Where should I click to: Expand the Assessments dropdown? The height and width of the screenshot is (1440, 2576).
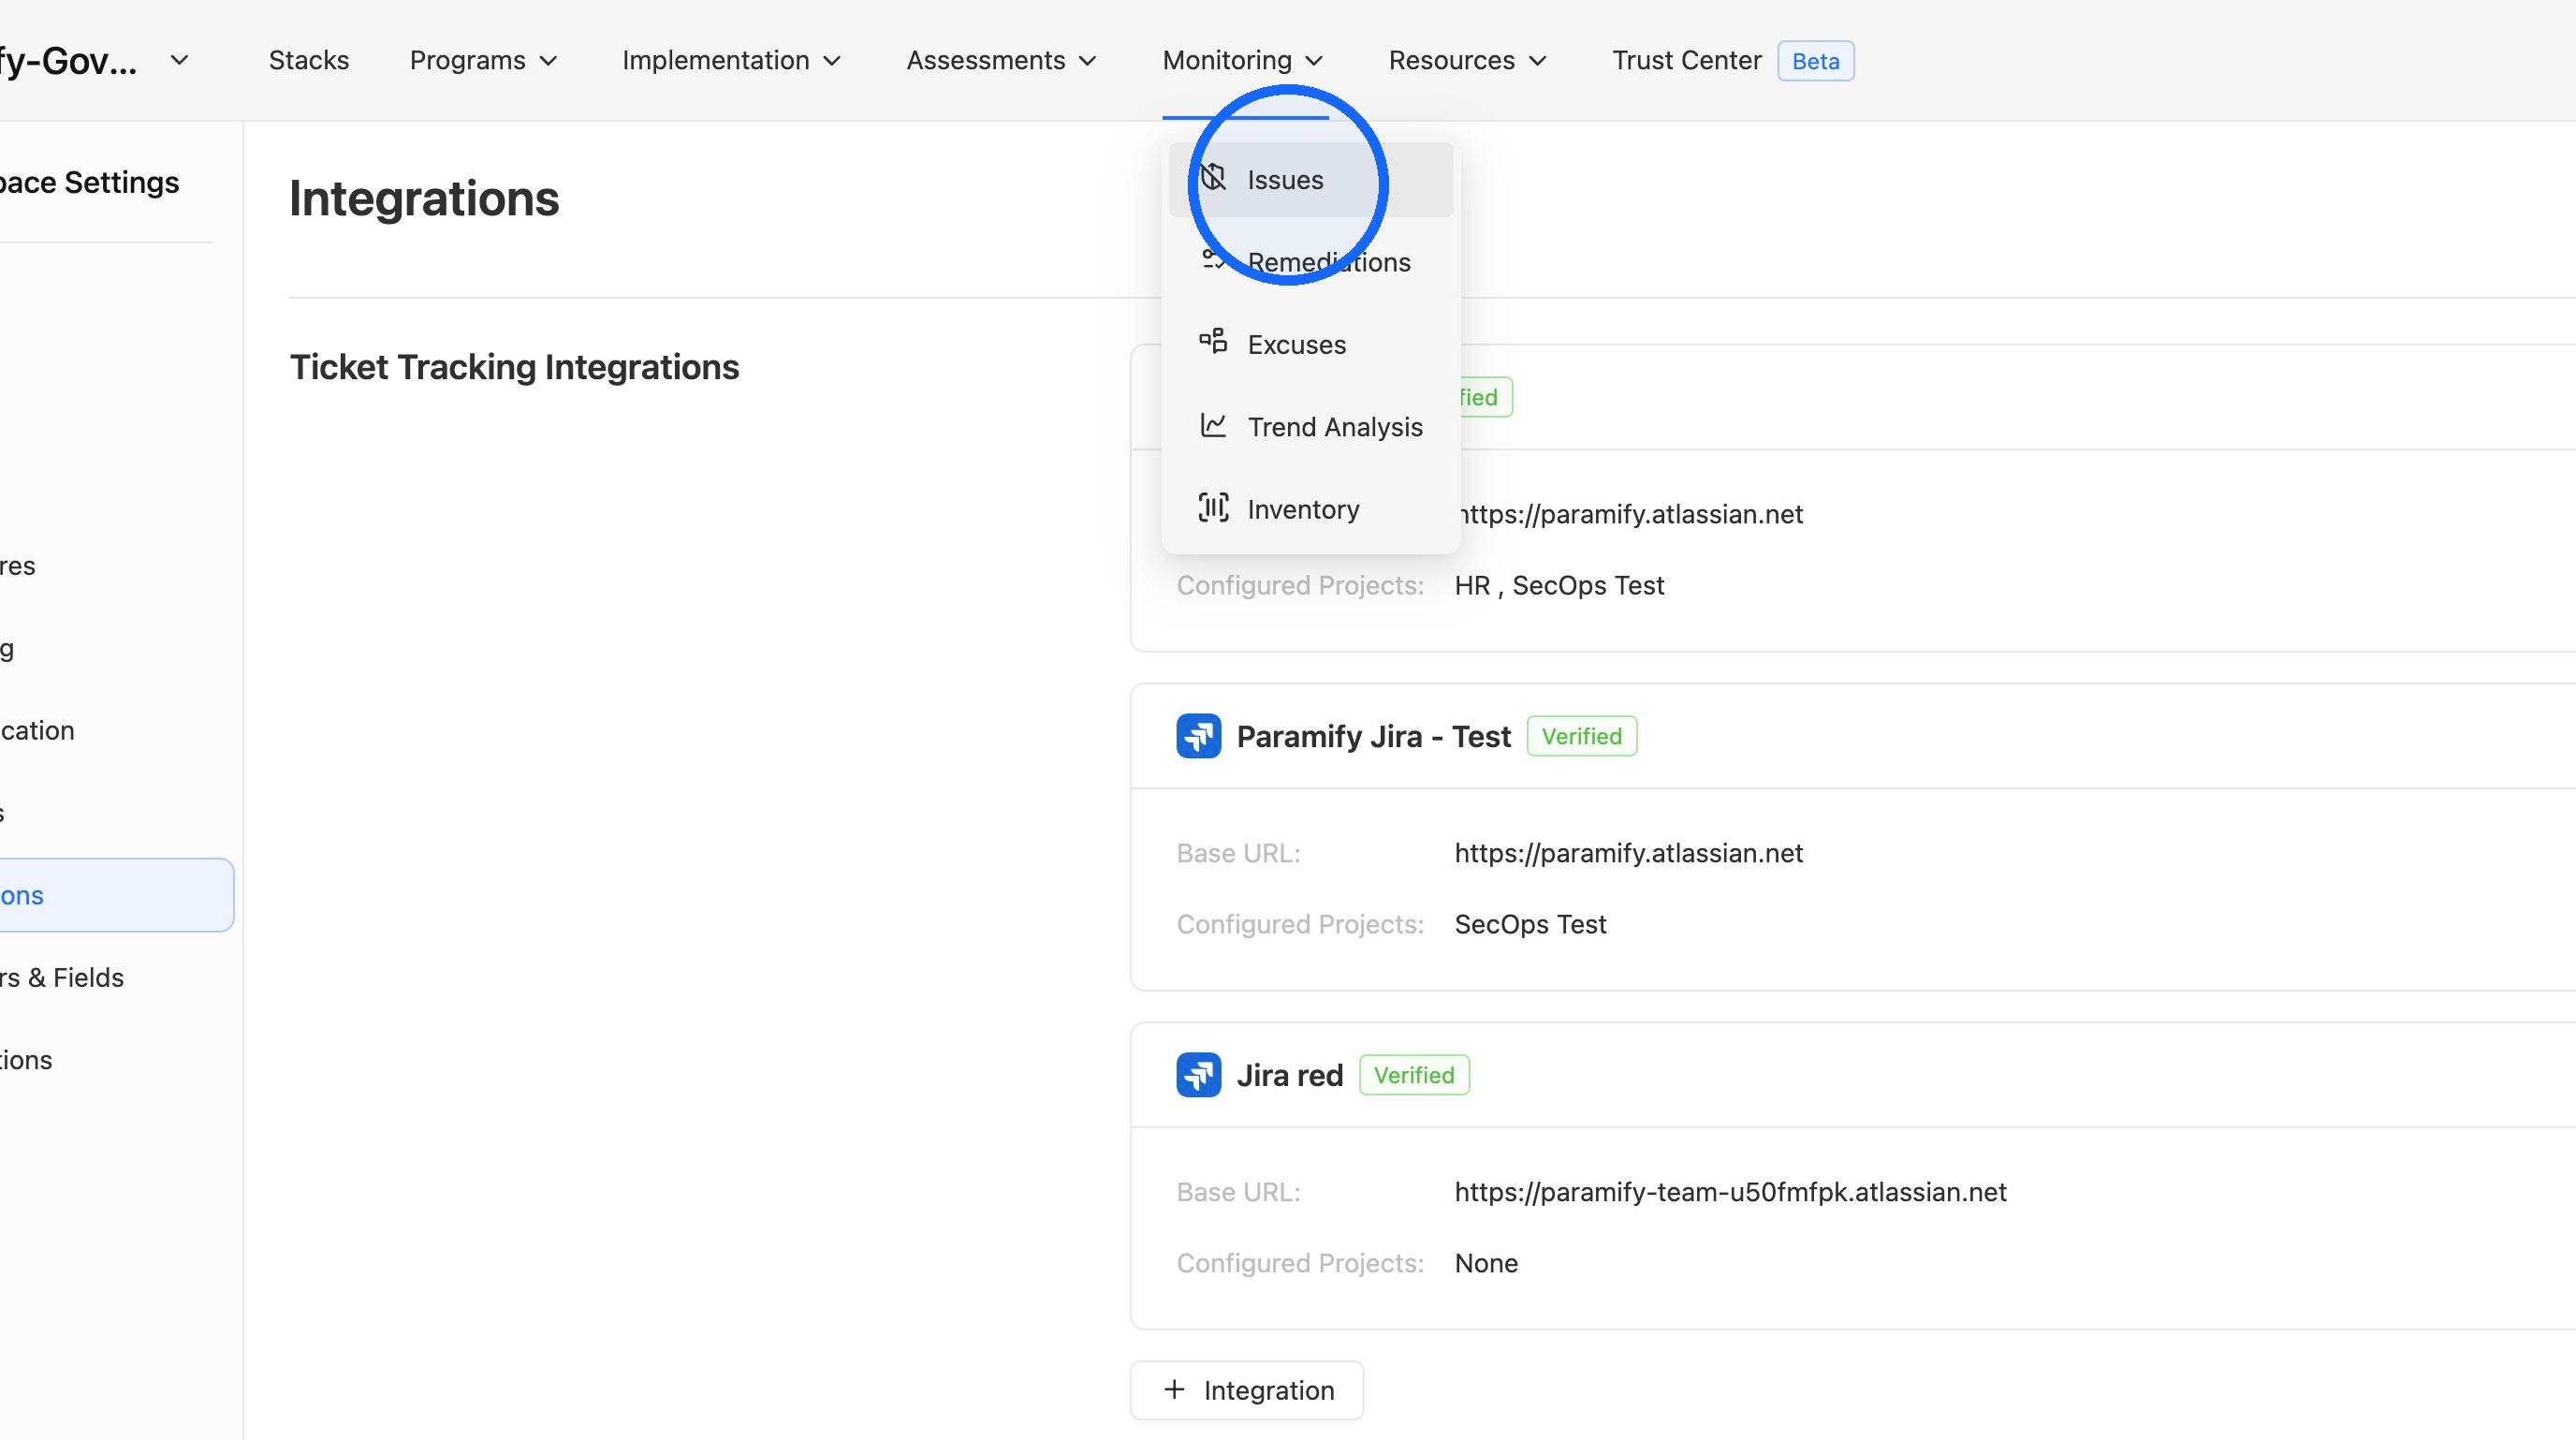[x=1001, y=60]
